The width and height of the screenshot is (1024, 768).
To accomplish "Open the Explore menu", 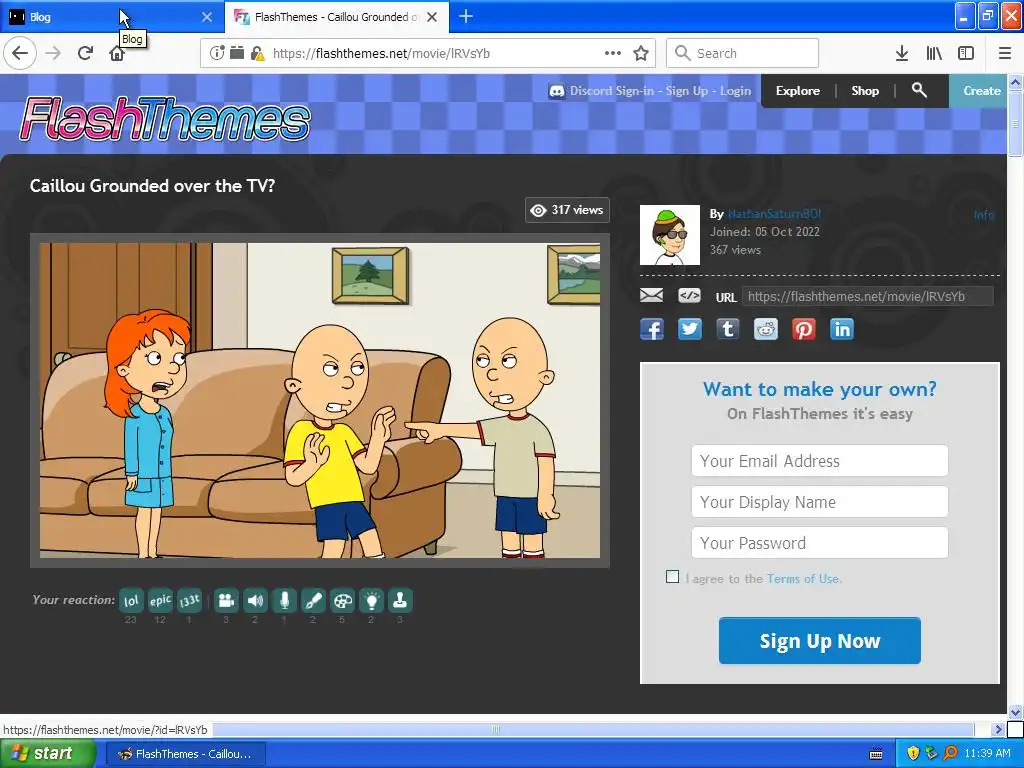I will coord(797,91).
